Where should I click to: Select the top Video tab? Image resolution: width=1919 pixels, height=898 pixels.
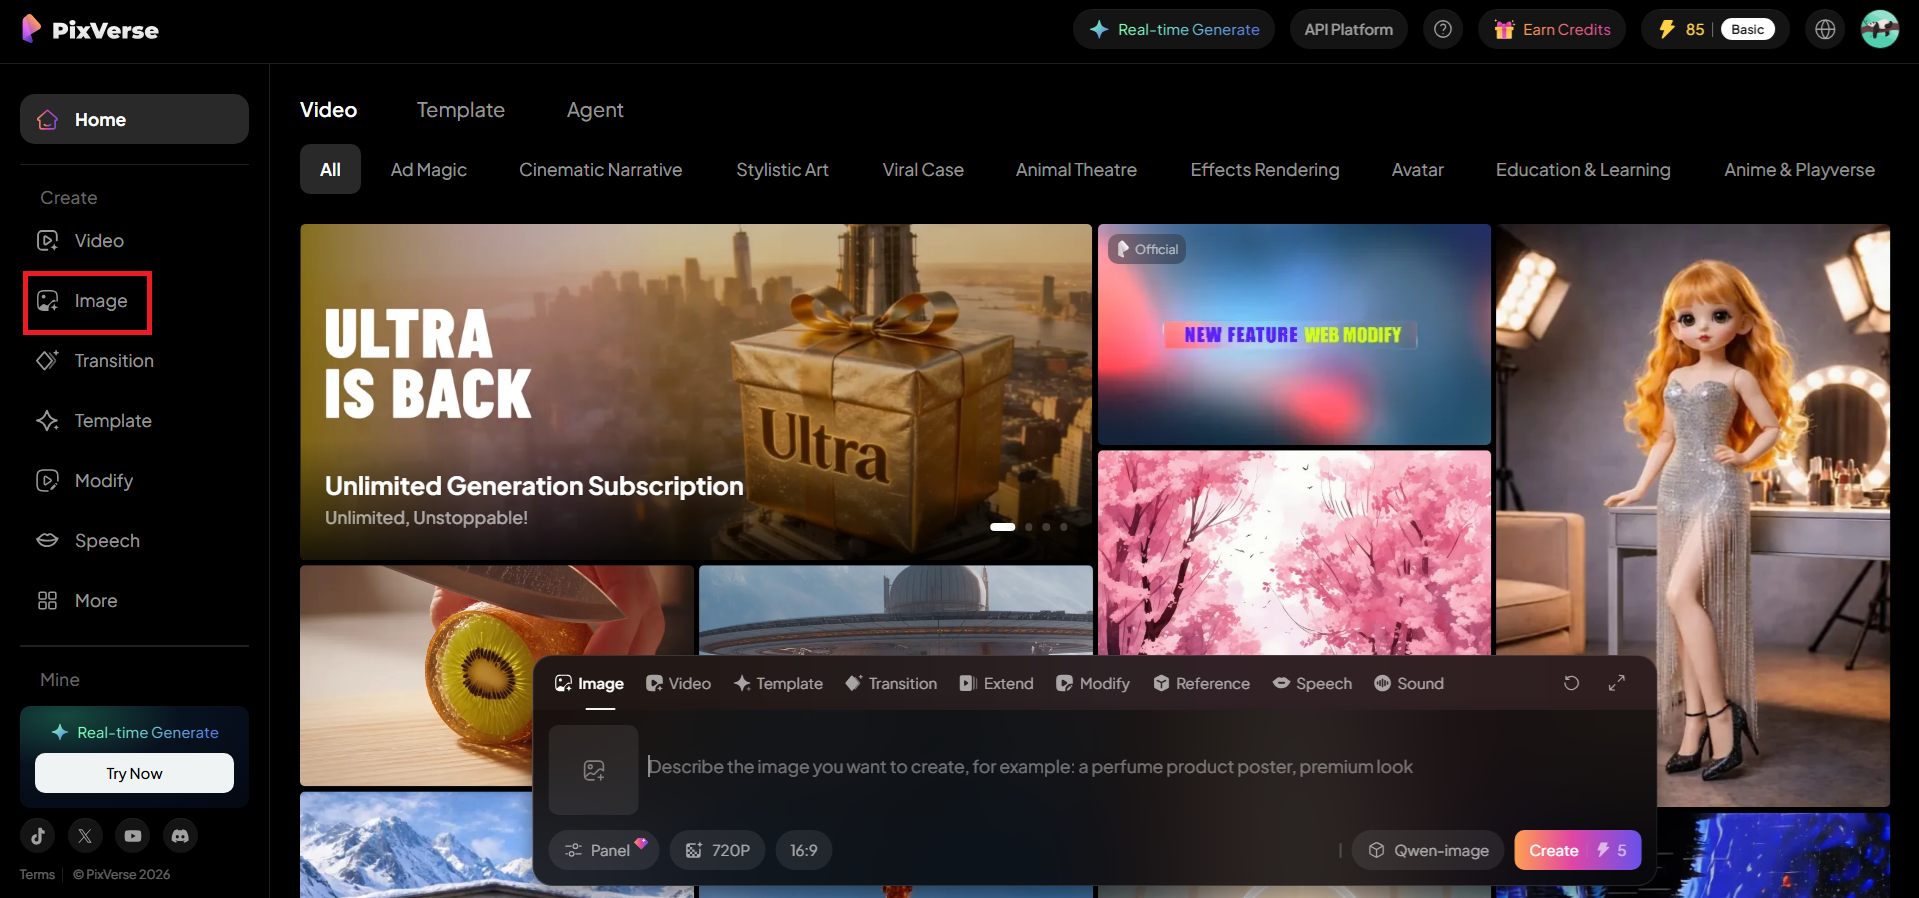pos(328,110)
